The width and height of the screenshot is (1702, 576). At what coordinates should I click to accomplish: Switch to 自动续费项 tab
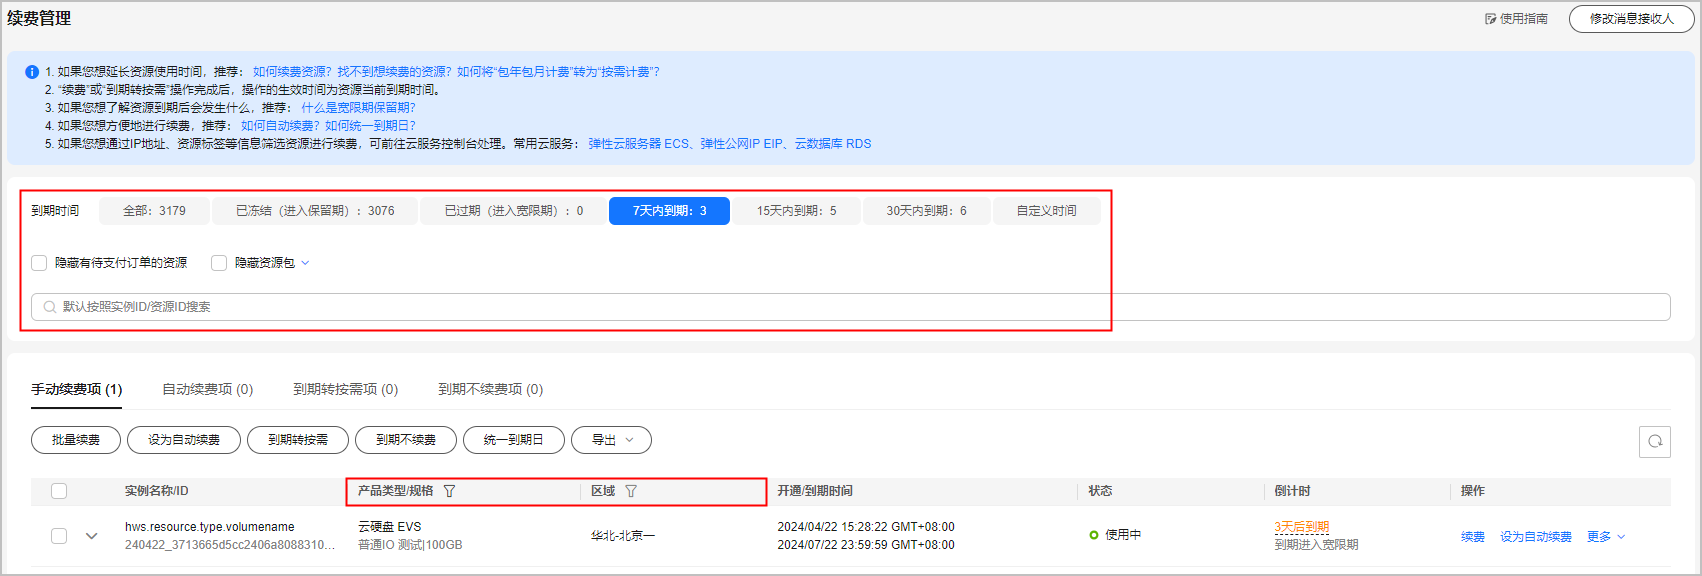pos(207,389)
